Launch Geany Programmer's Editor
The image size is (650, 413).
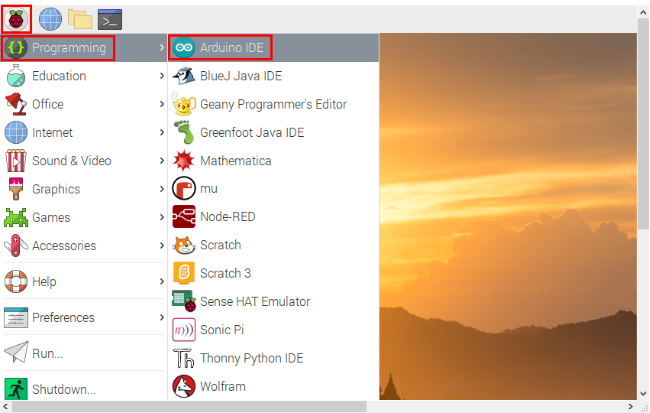(x=273, y=104)
